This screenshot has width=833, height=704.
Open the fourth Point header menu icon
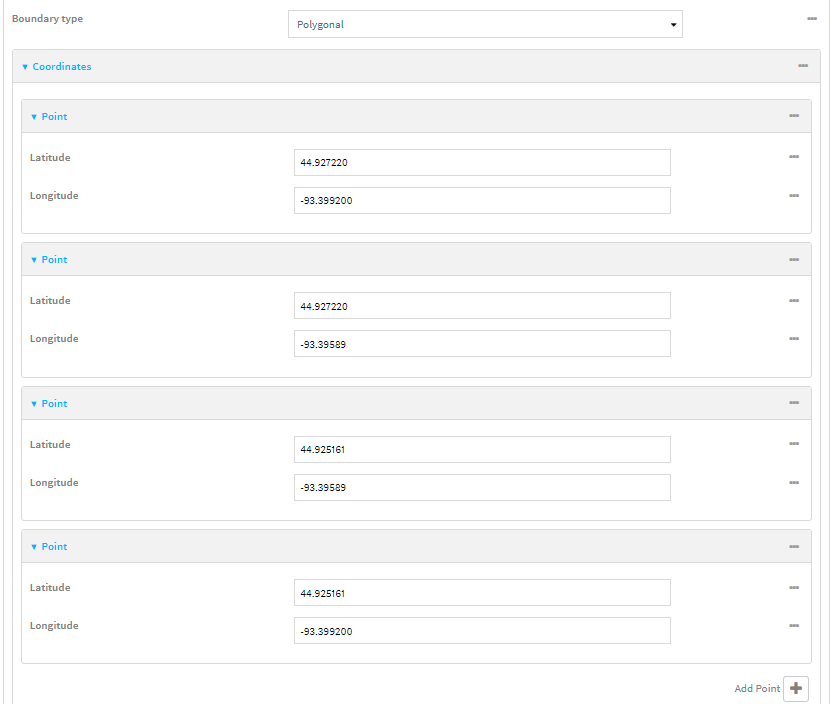793,547
